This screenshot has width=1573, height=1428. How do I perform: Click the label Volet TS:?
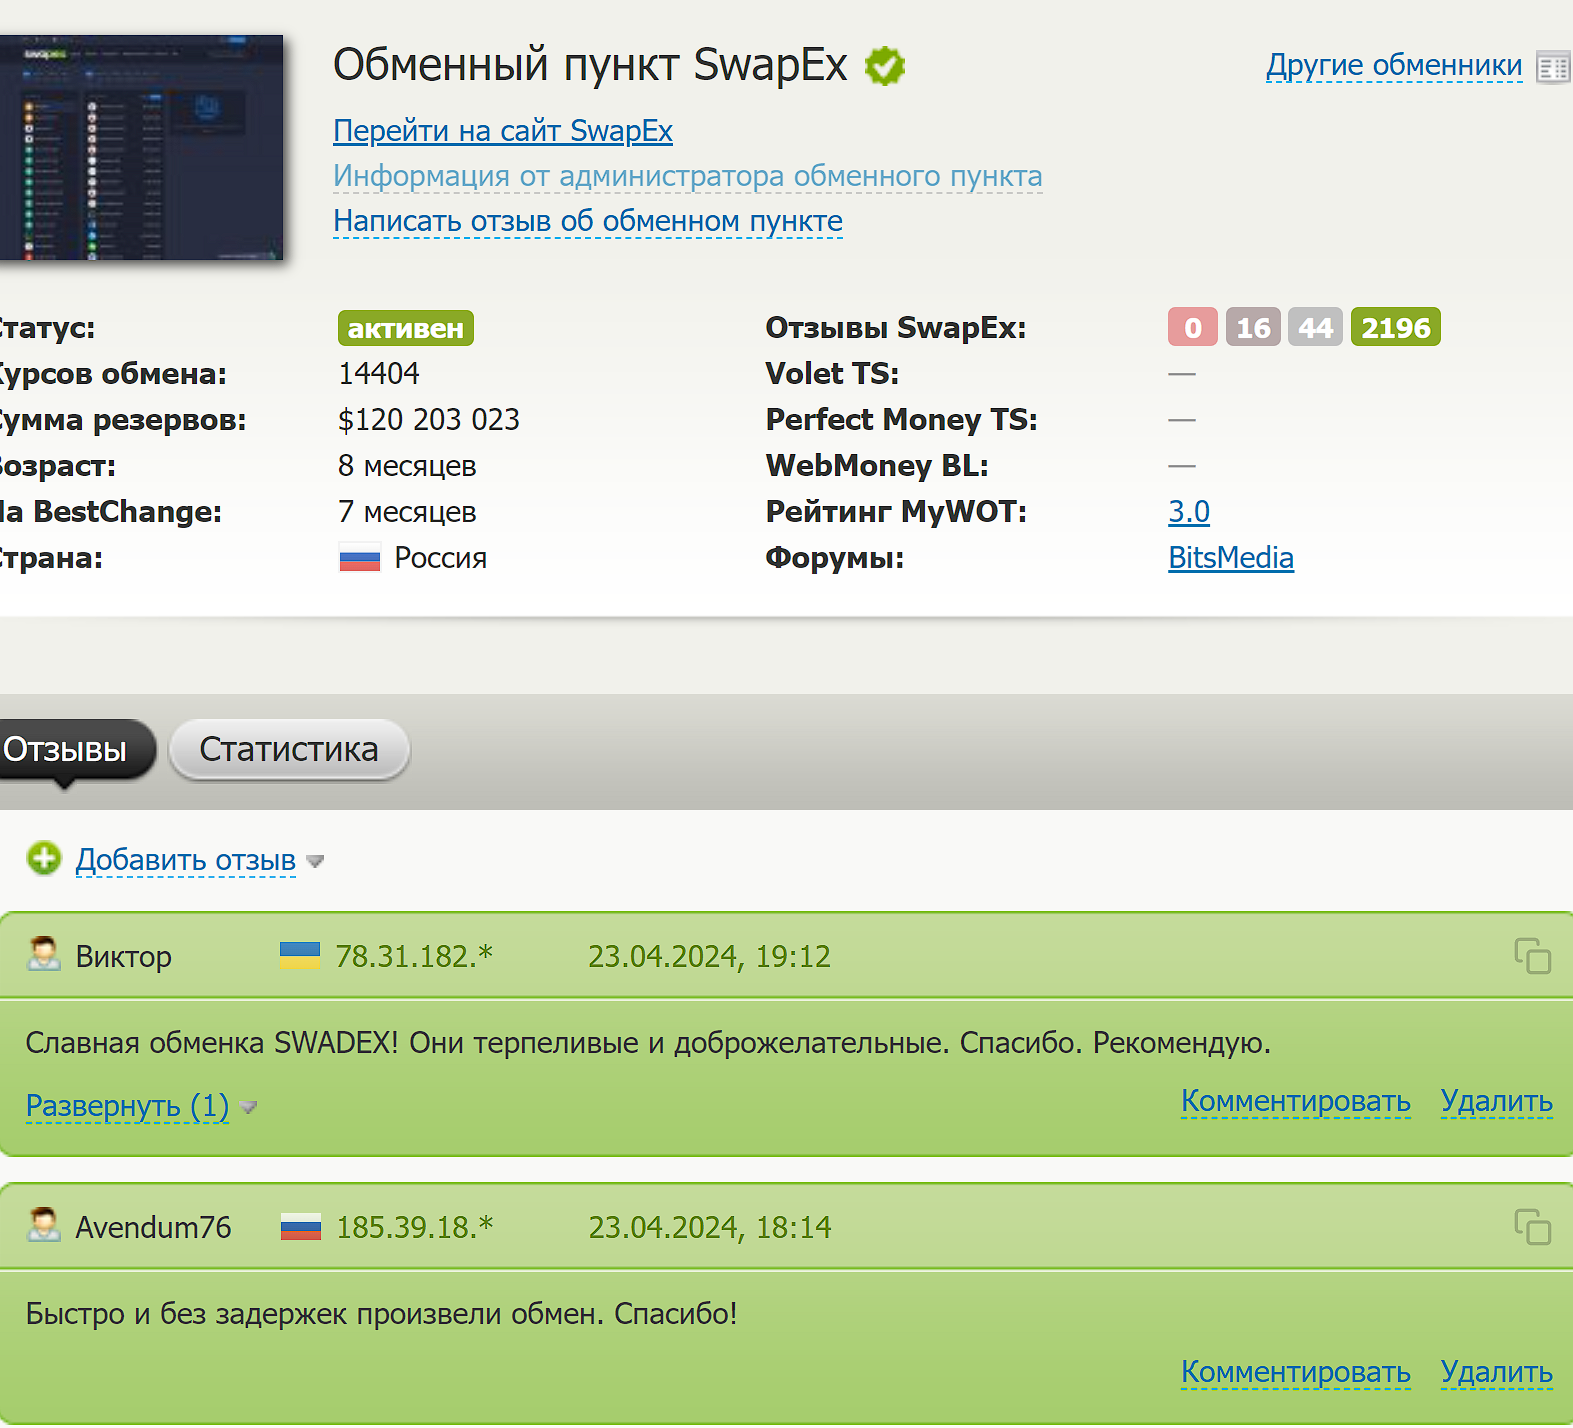(832, 374)
